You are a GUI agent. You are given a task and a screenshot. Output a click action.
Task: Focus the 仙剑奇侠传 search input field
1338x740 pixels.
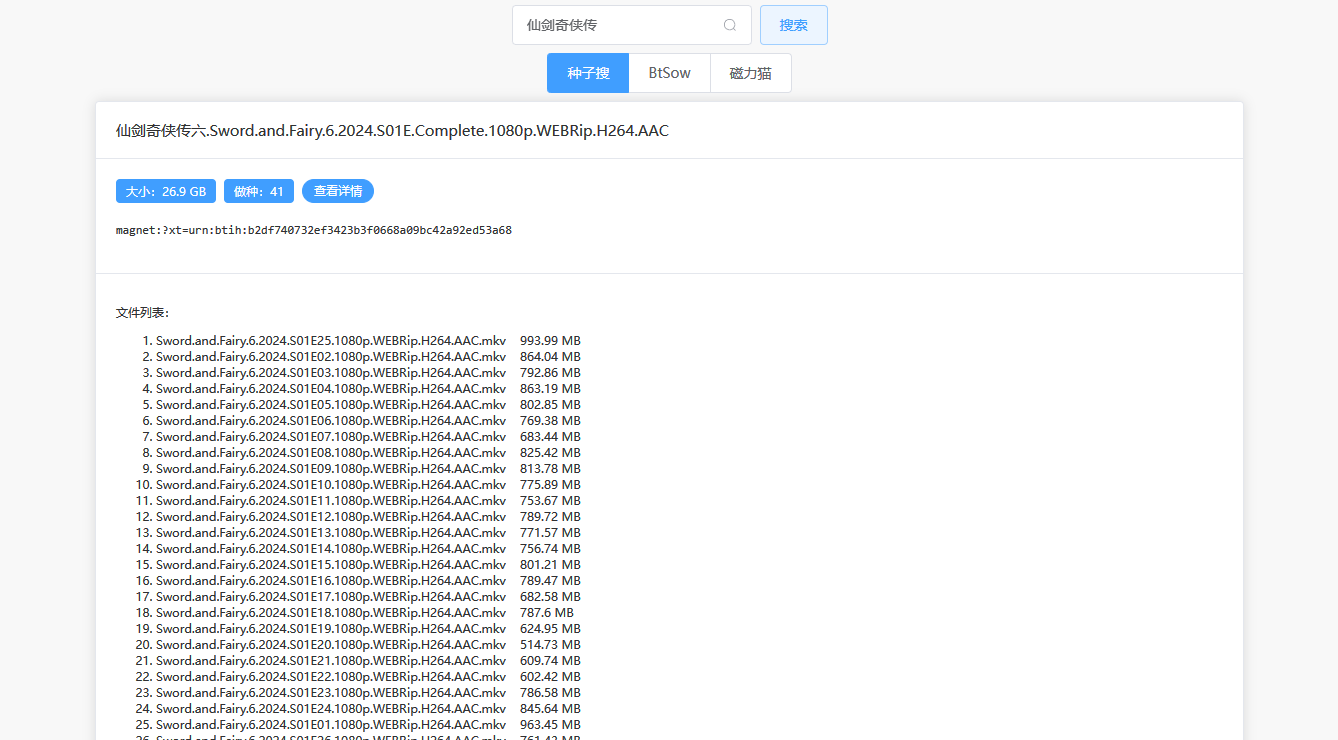pyautogui.click(x=615, y=25)
